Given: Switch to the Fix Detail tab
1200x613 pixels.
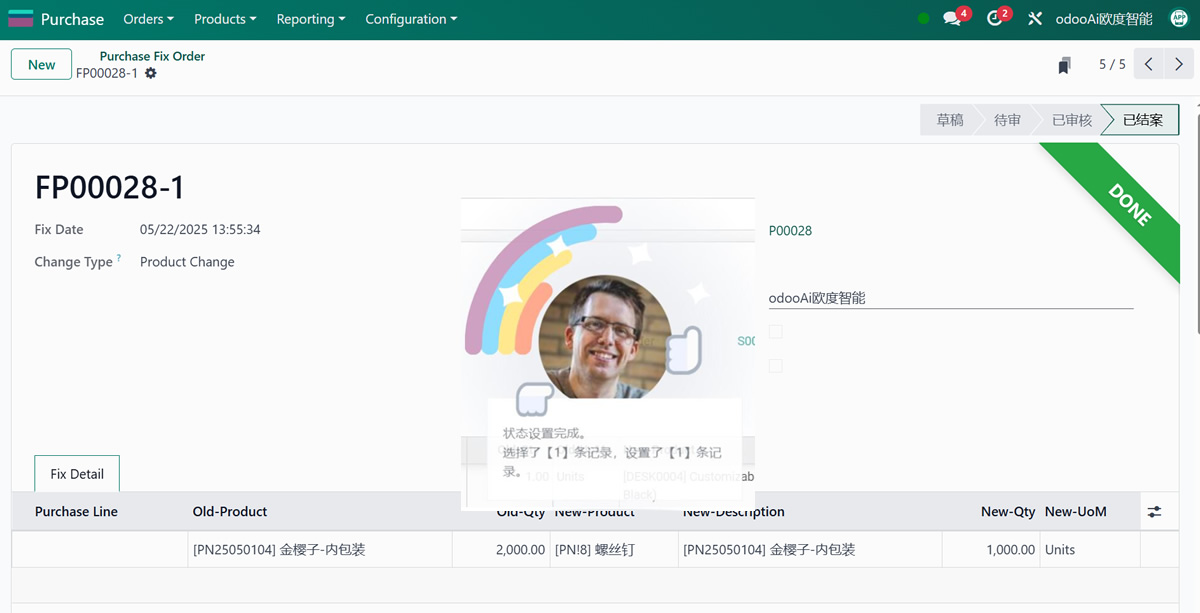Looking at the screenshot, I should [77, 474].
